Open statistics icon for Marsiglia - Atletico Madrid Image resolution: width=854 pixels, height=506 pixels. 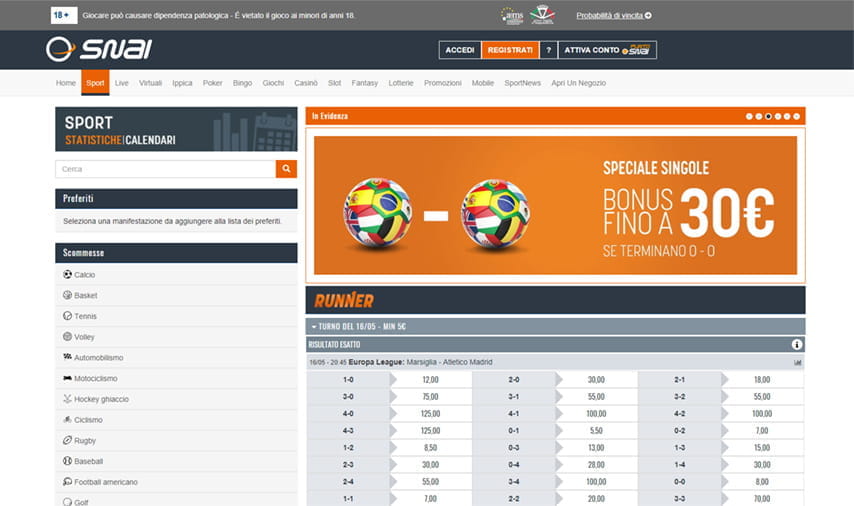pyautogui.click(x=797, y=362)
